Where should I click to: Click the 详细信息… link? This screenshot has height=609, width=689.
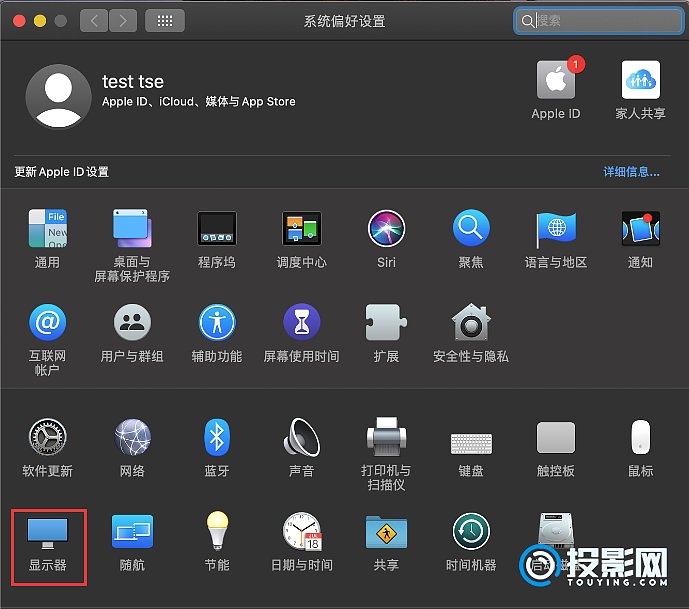pos(631,172)
